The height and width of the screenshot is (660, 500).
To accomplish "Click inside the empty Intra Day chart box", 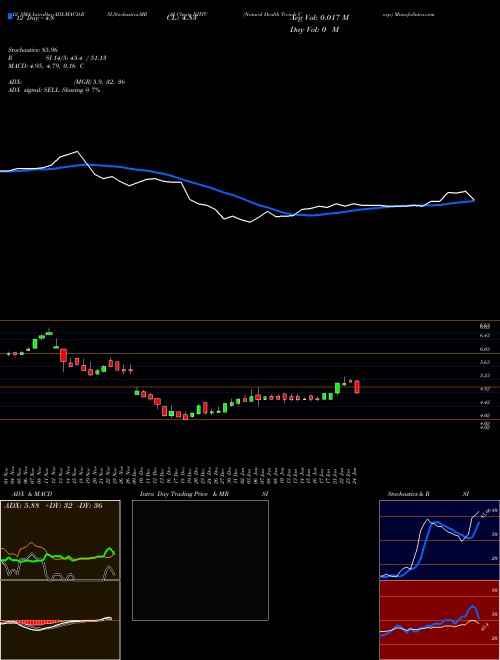I will 200,560.
